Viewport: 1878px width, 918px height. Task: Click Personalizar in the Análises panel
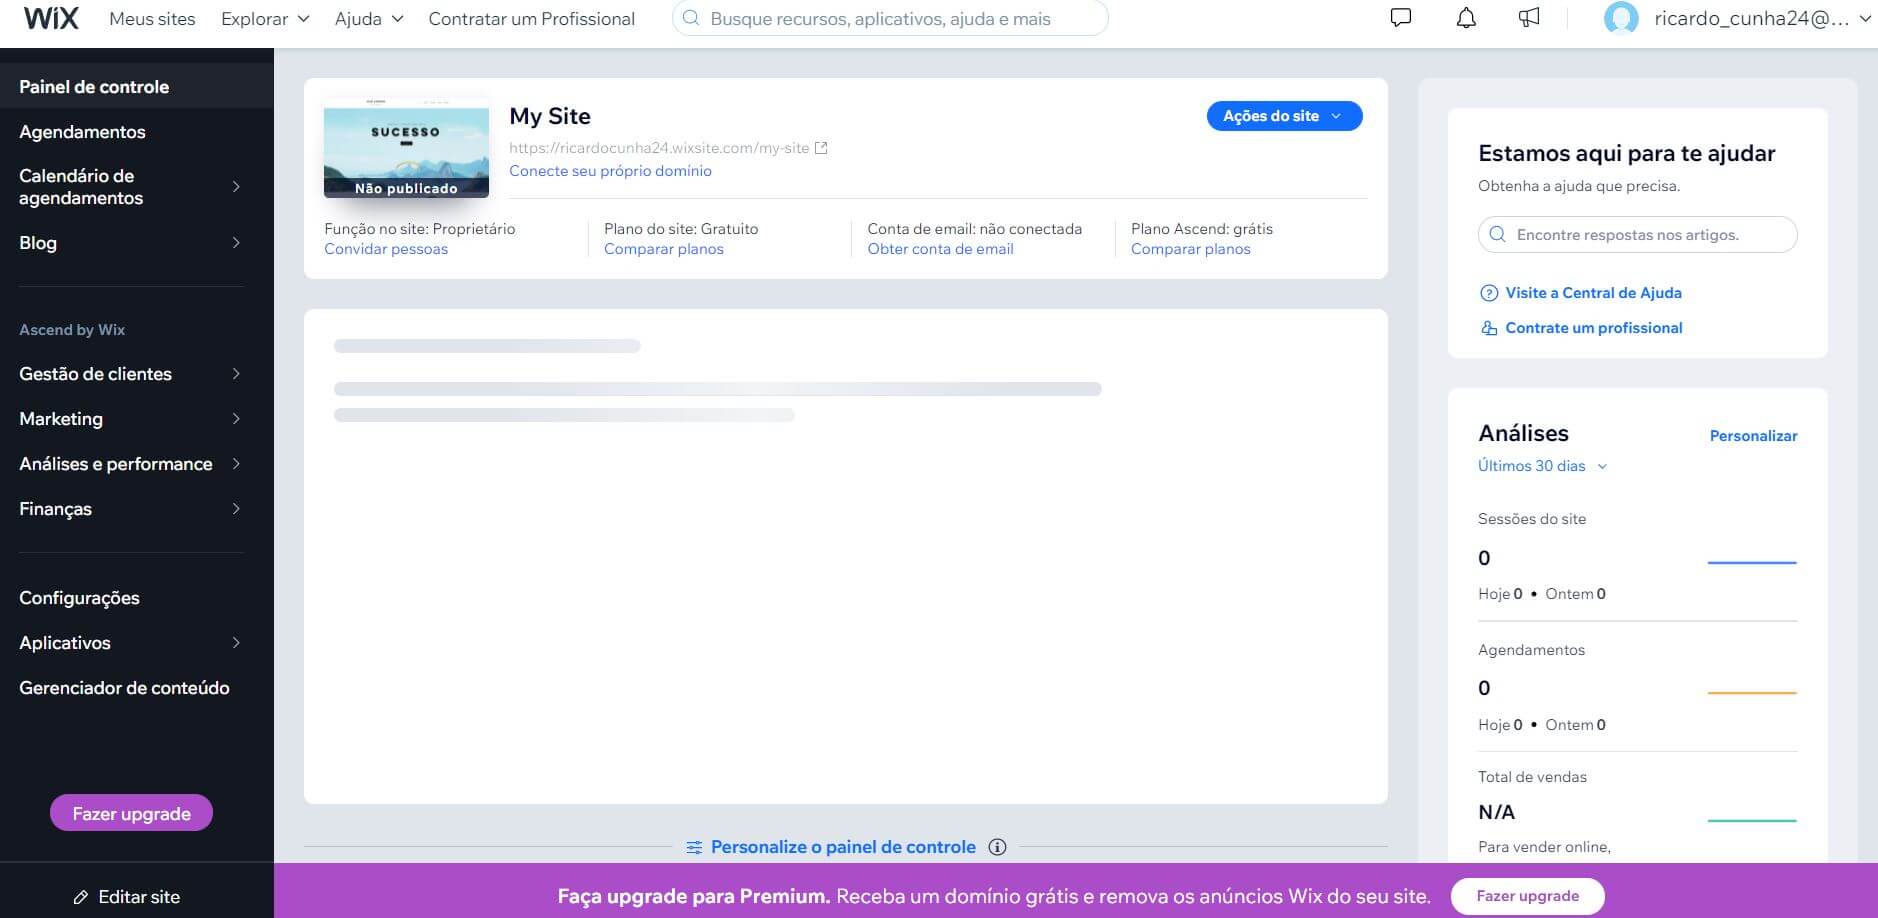tap(1753, 436)
